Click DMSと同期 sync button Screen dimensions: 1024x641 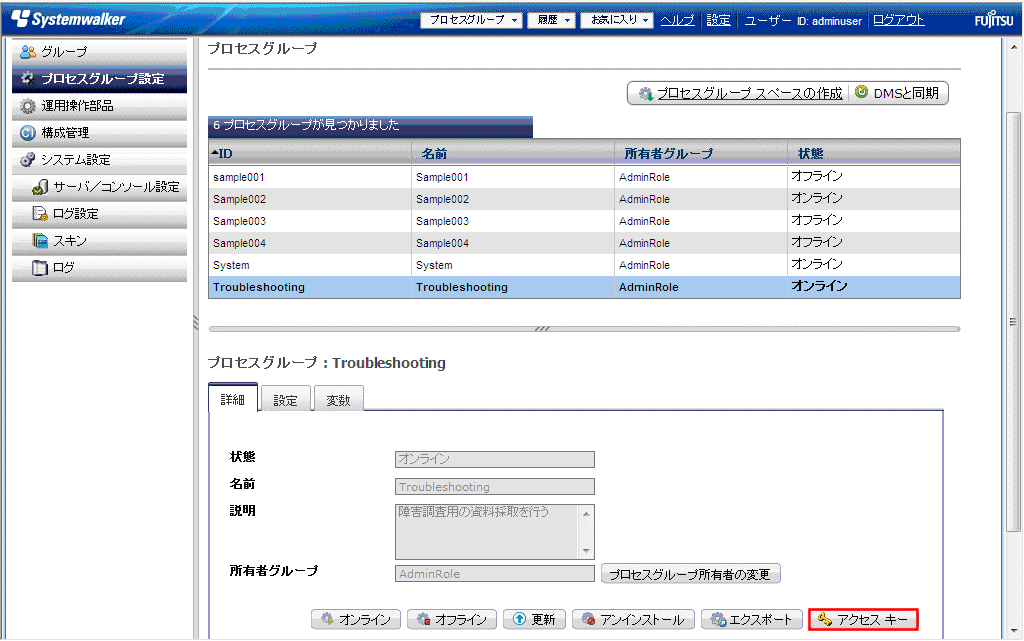click(x=897, y=93)
